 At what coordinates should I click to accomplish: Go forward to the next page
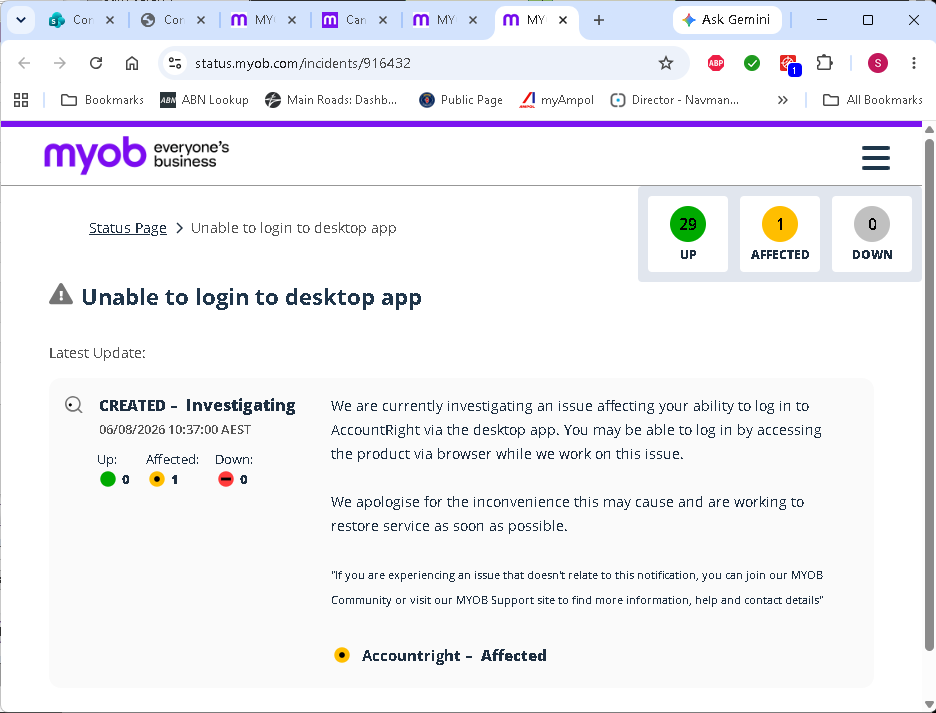coord(60,63)
